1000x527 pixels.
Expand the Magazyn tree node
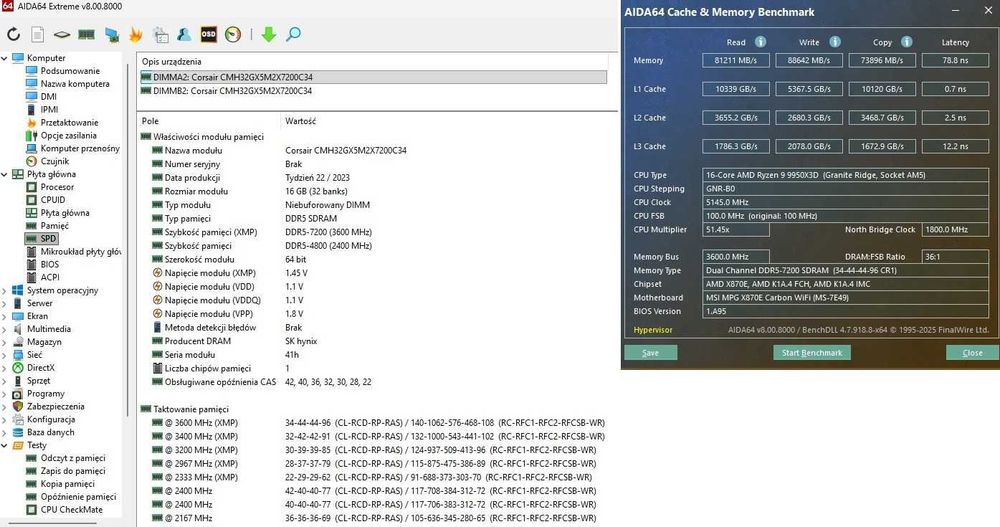(x=4, y=342)
